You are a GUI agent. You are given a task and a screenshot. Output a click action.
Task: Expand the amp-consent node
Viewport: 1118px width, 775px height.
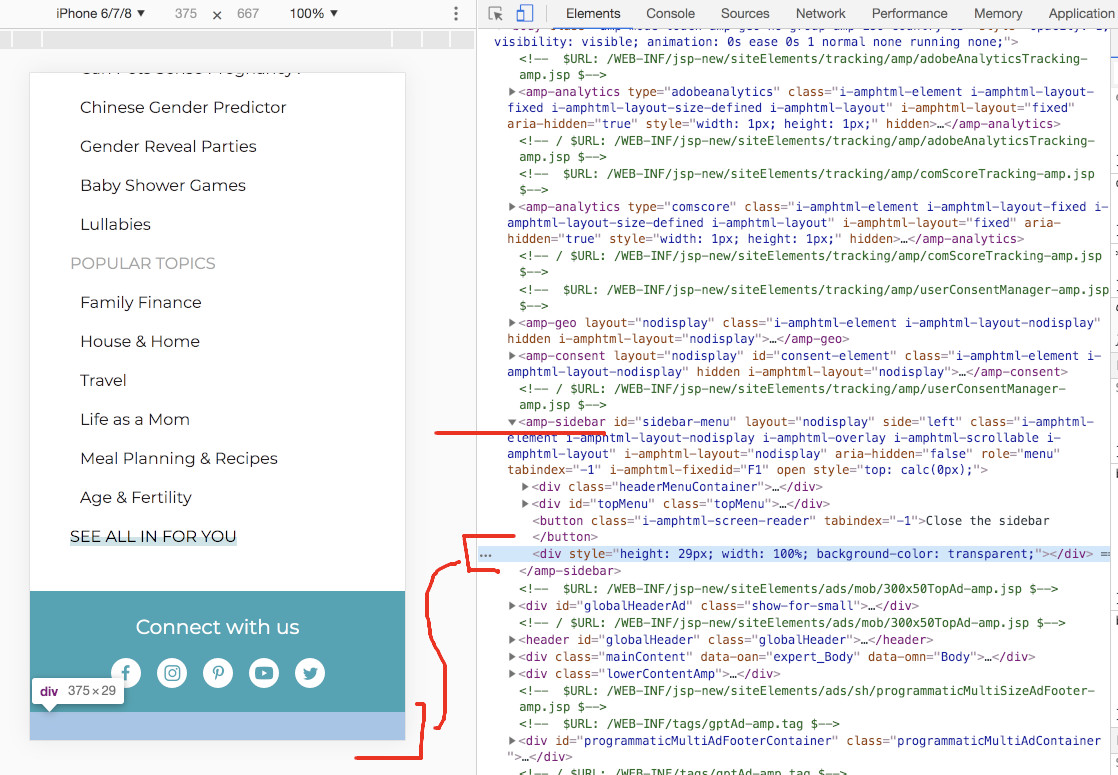point(512,356)
